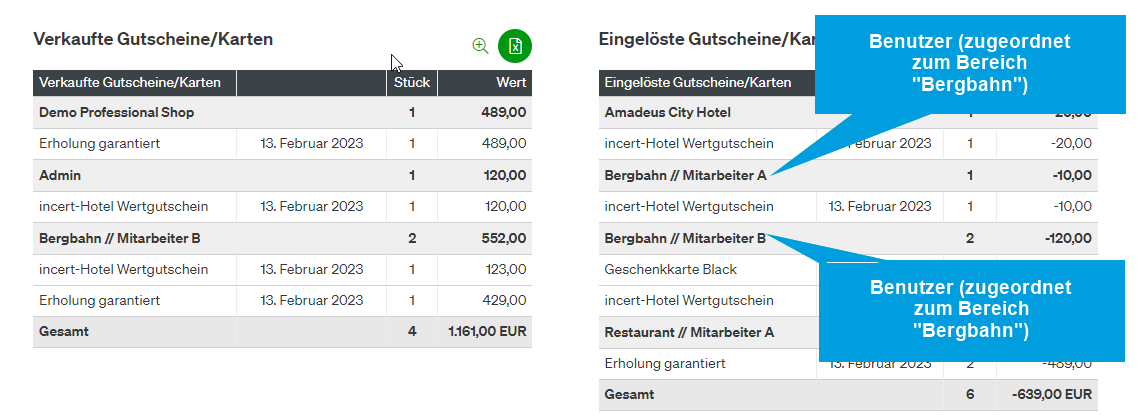Click incert-Hotel Wertgutschein 123,00 entry
Viewport: 1139px width, 417px height.
click(x=283, y=270)
